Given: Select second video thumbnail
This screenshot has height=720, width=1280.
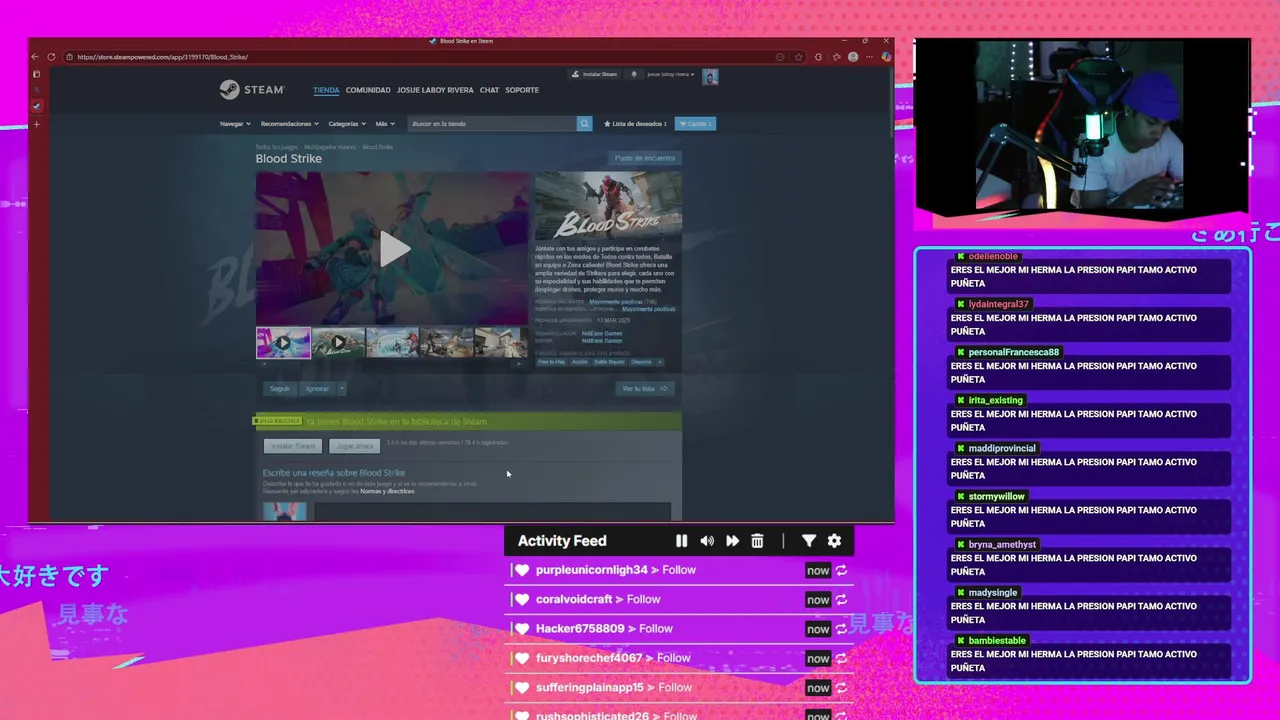Looking at the screenshot, I should tap(338, 343).
